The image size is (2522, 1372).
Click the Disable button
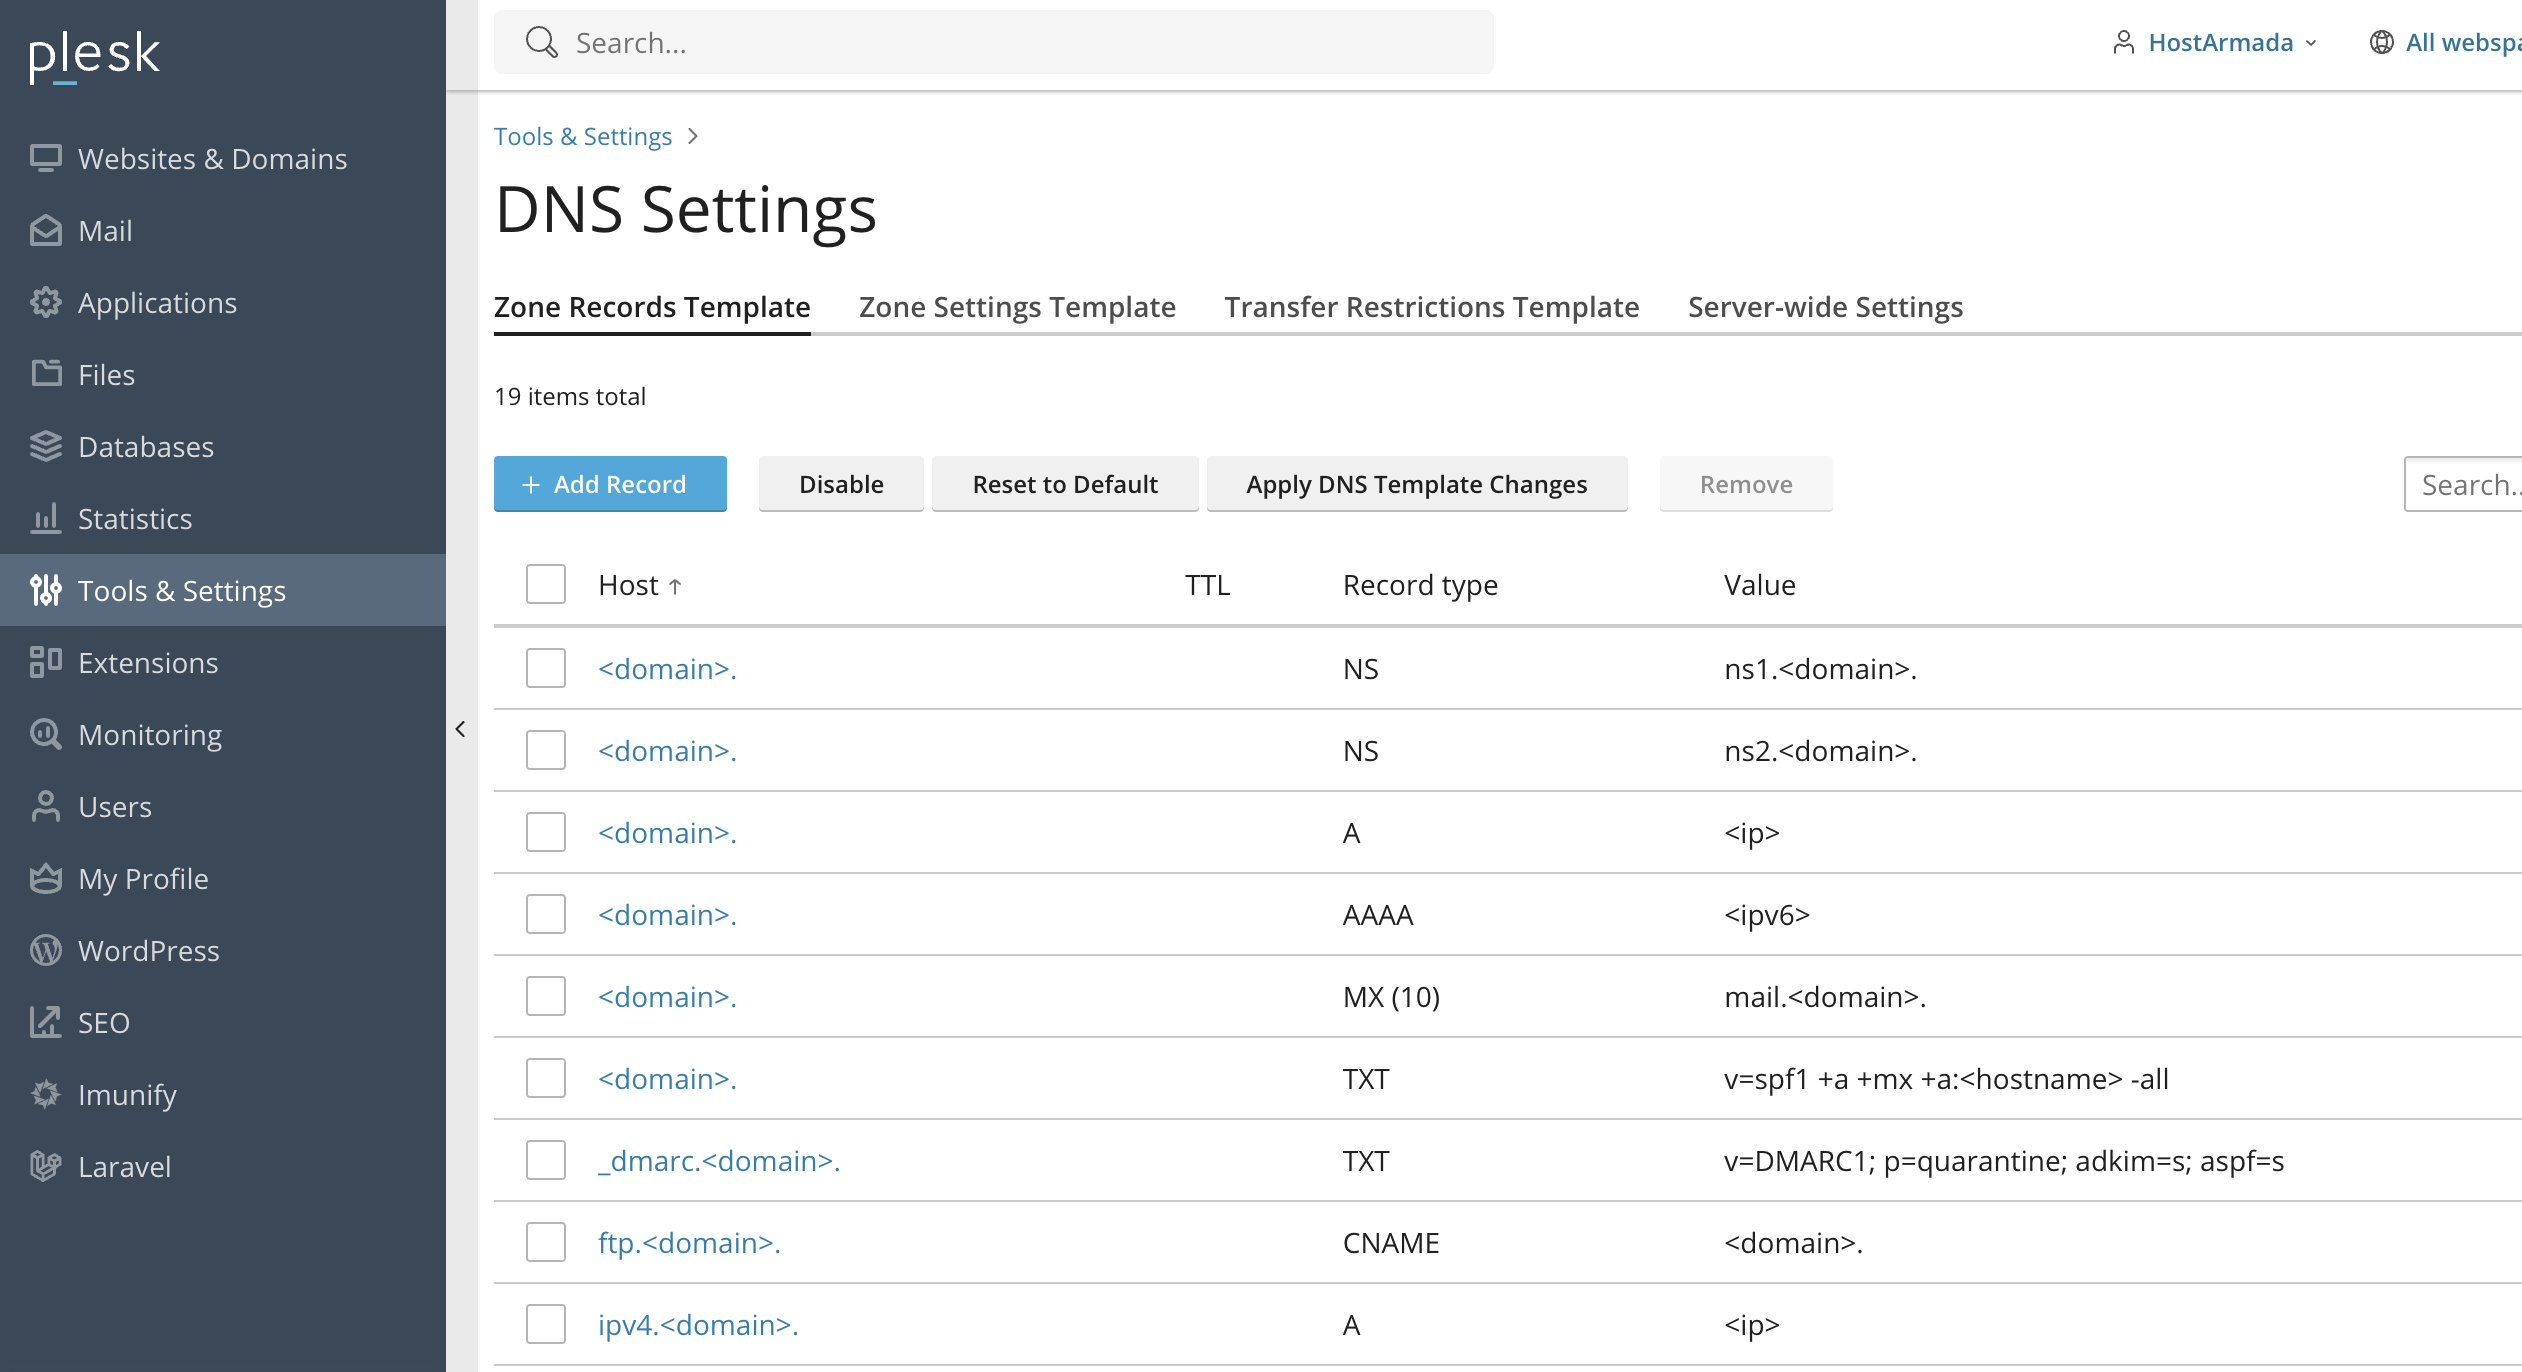[x=841, y=484]
